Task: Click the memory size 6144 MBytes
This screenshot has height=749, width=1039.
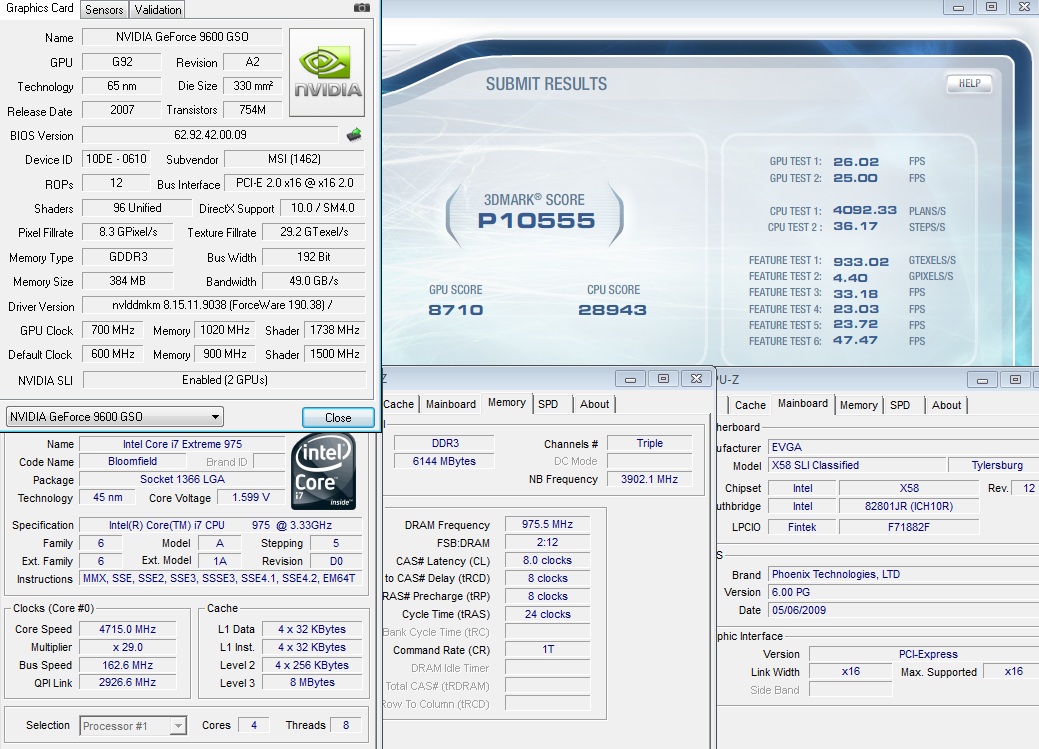Action: (444, 461)
